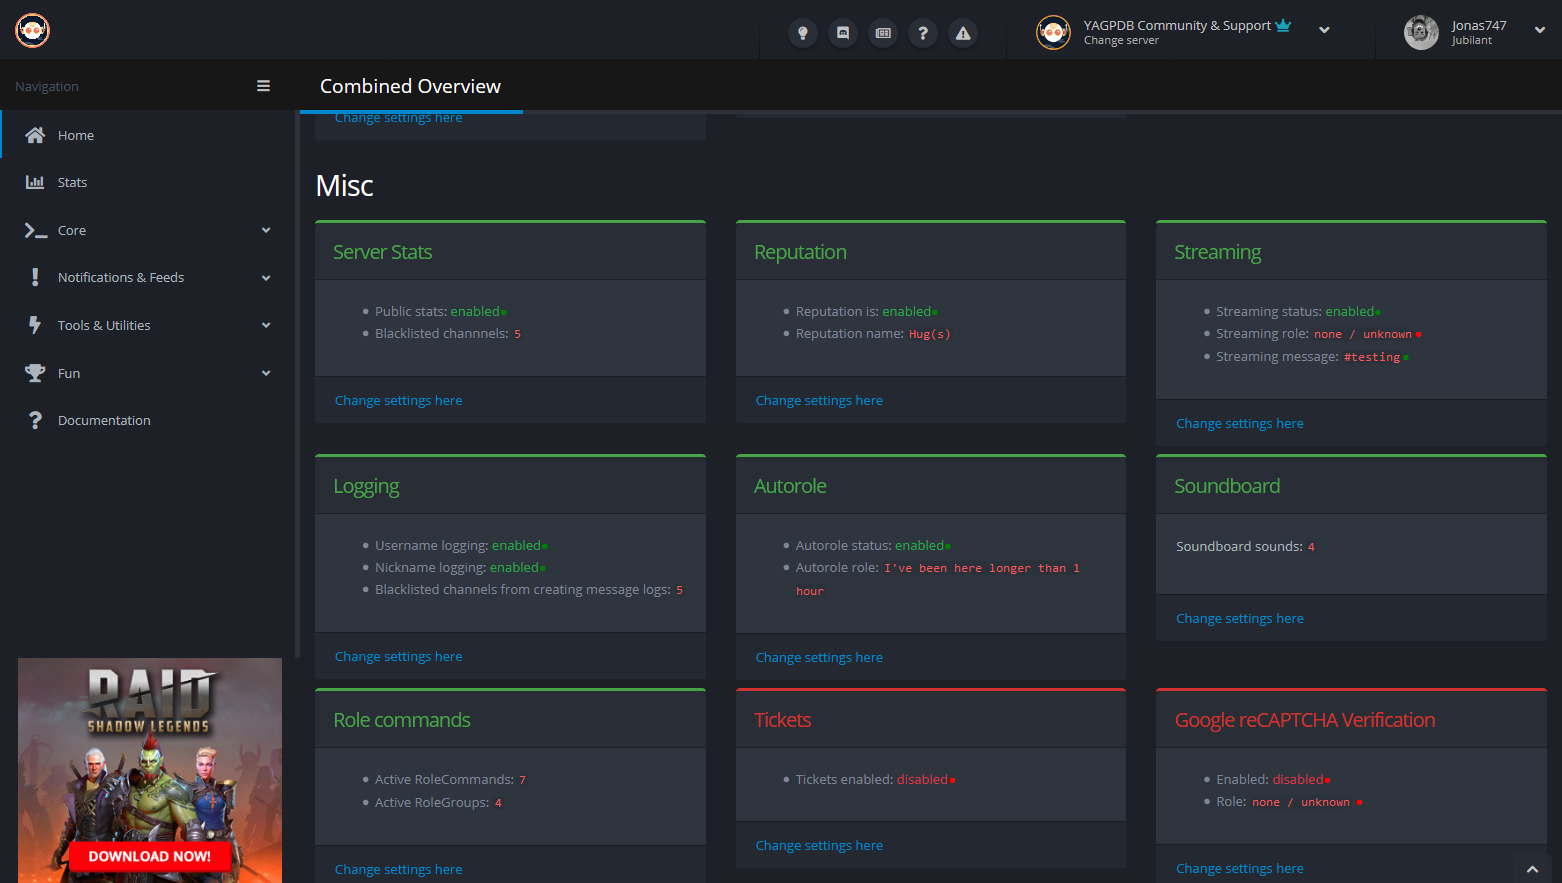Click the YAGPDB Community server avatar
Screen dimensions: 1562x883
1053,33
